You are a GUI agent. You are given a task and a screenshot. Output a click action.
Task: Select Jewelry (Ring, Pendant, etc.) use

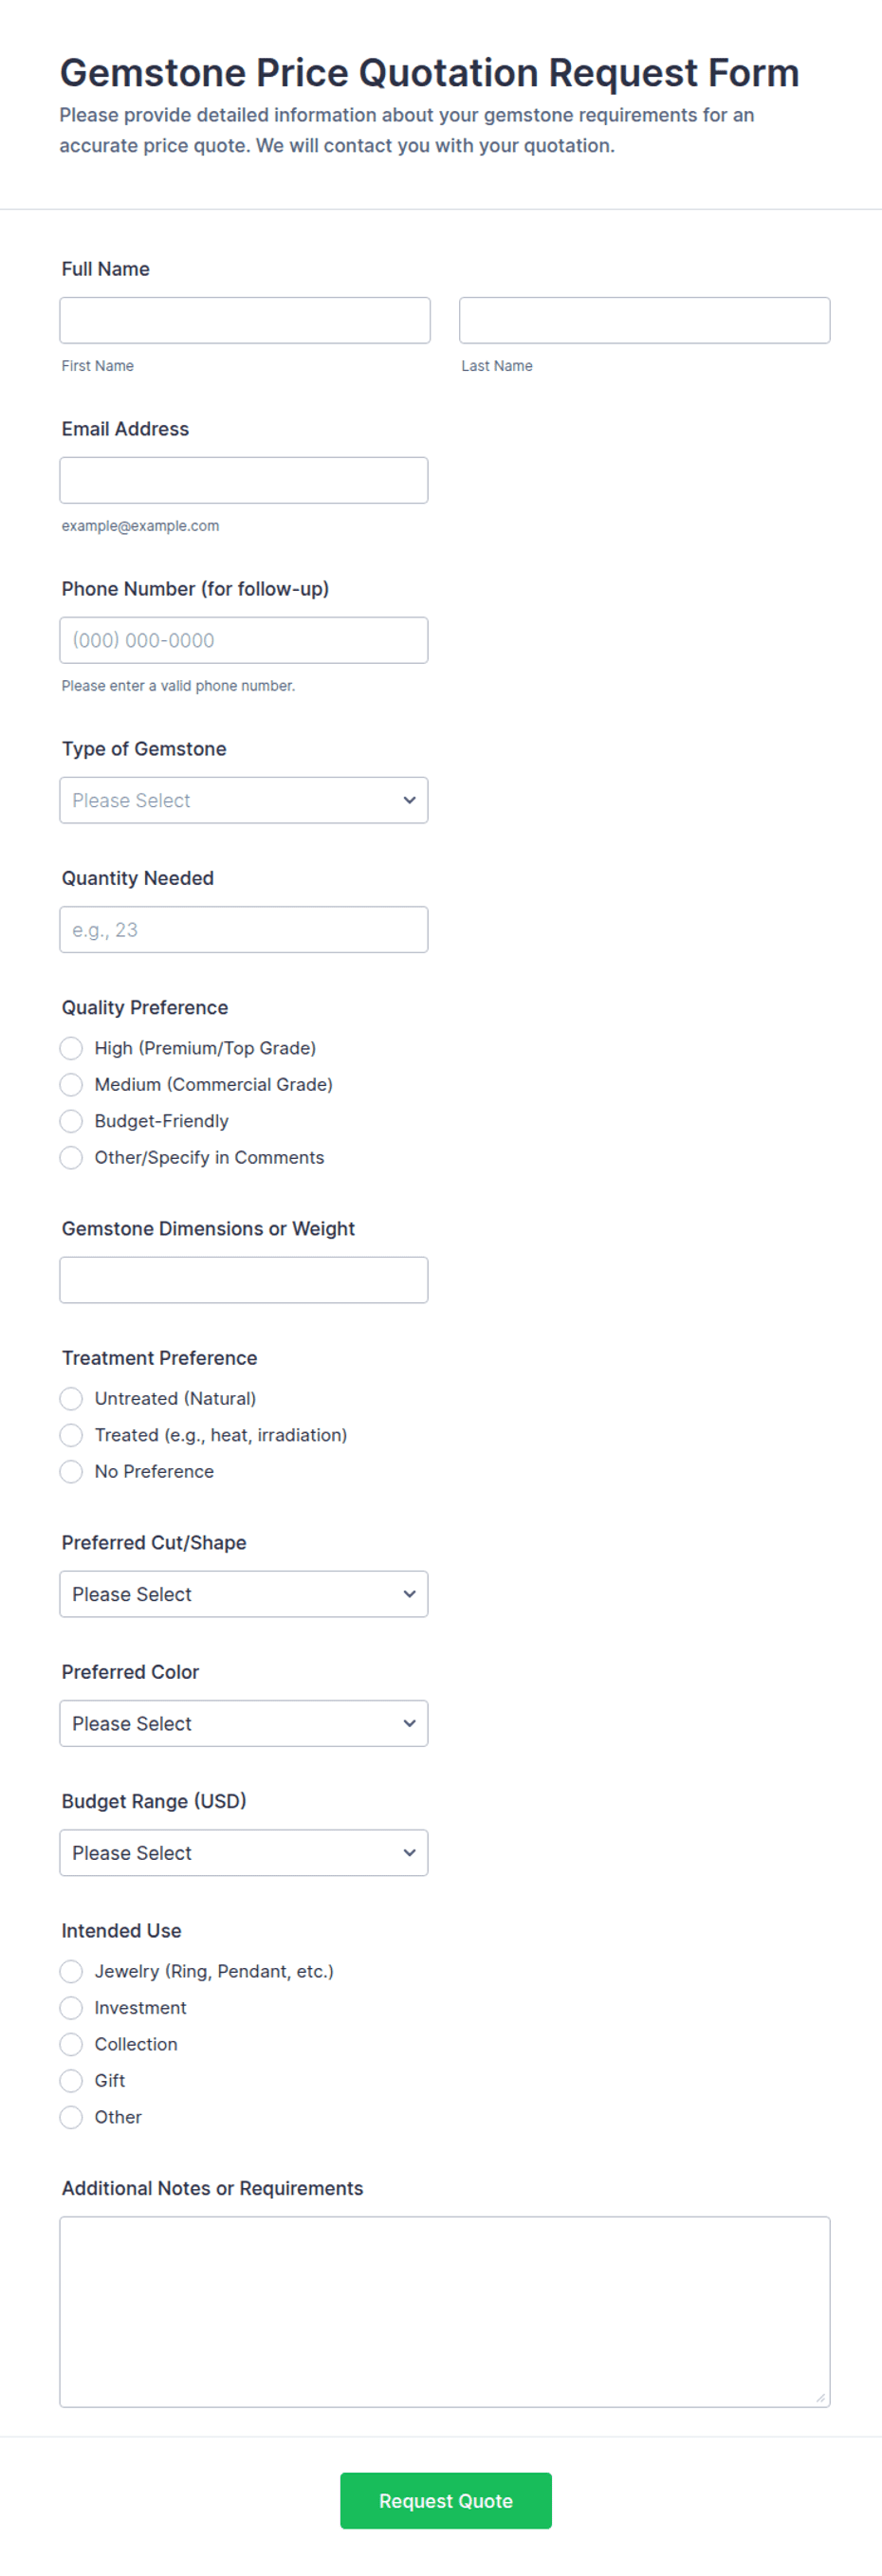tap(71, 1971)
